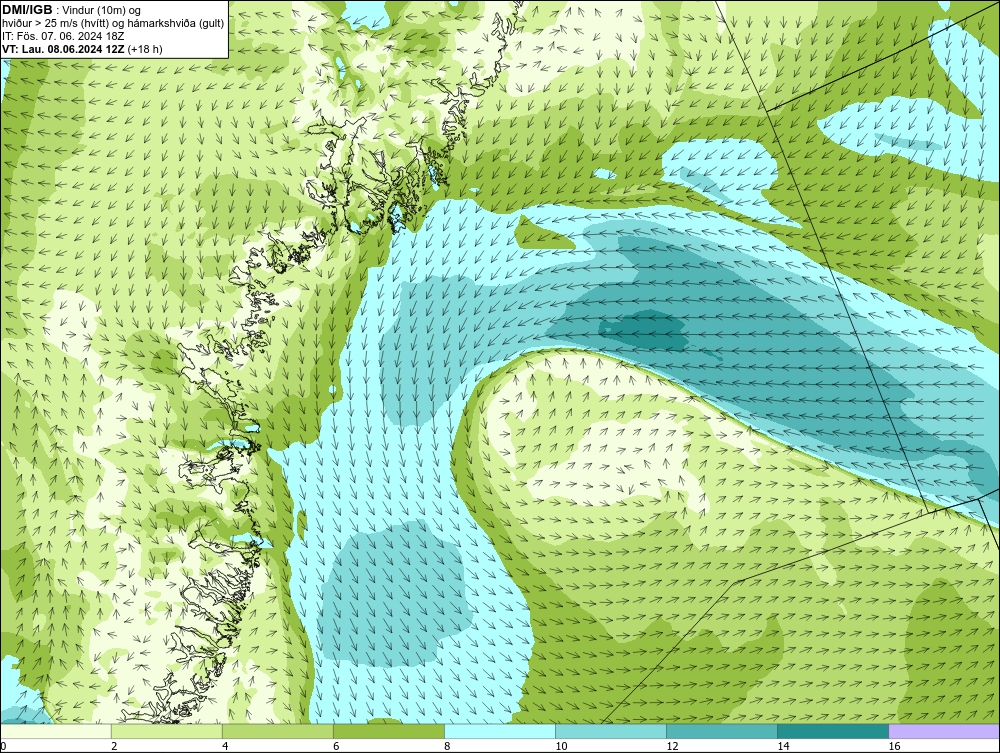Screen dimensions: 1000x753
Task: Click the 'DMI/IGB' title text
Action: click(x=27, y=10)
